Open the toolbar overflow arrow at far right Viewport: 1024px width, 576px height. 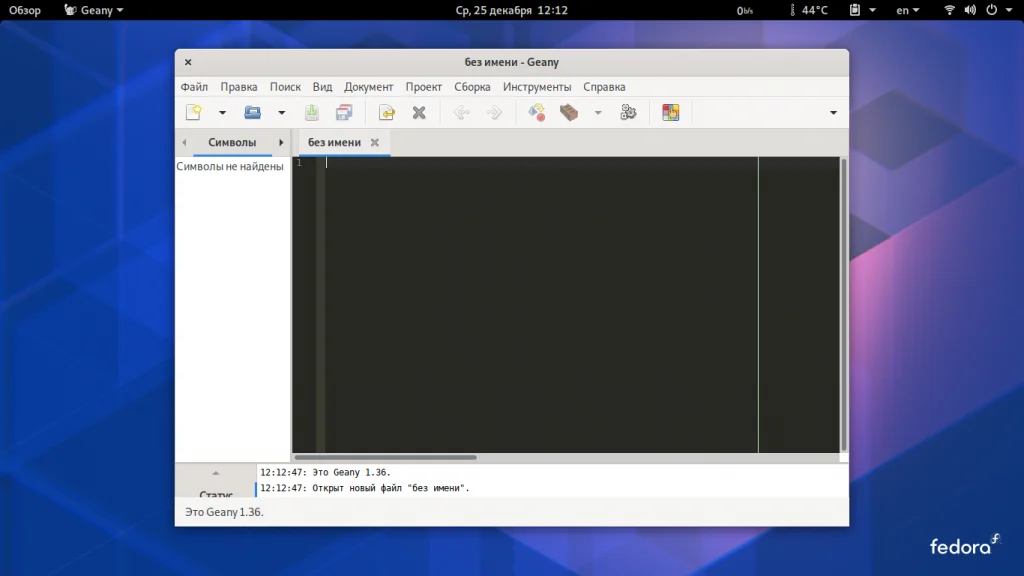[x=833, y=113]
